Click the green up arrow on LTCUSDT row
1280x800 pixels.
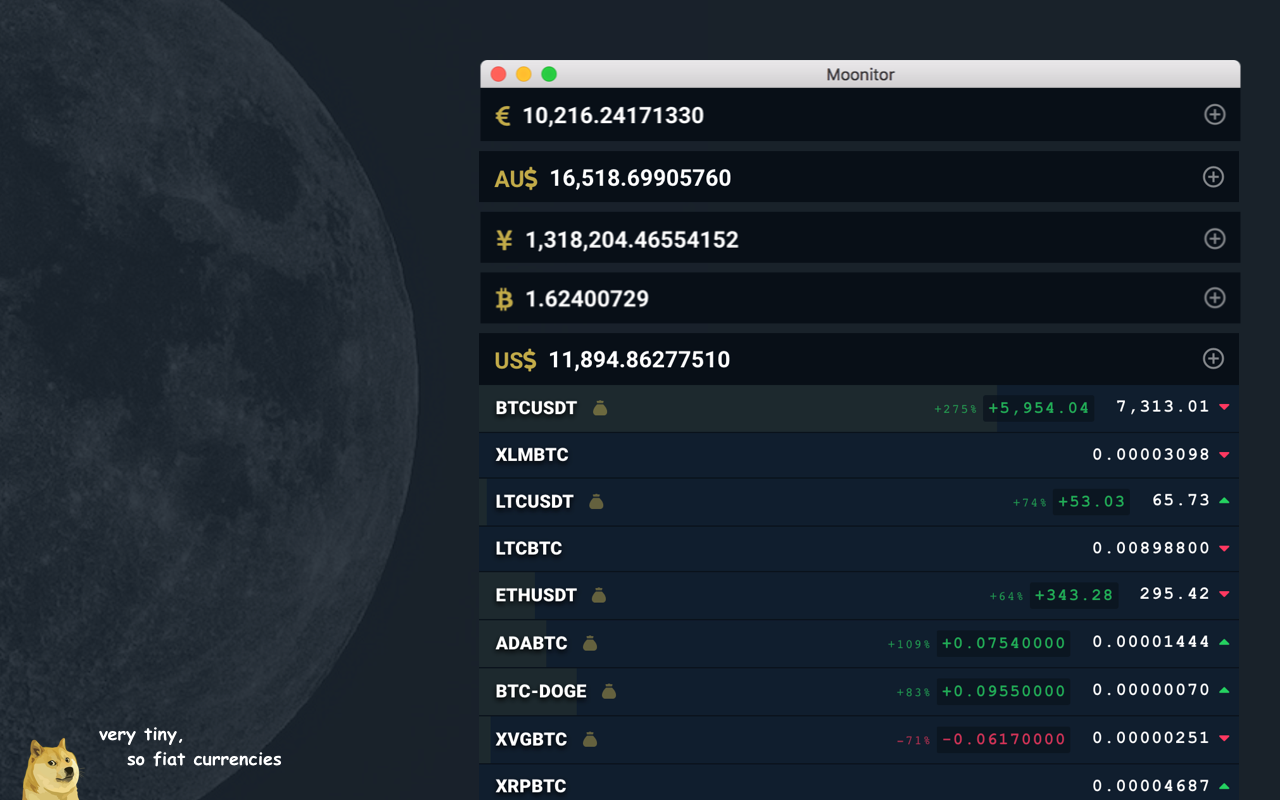(1224, 500)
